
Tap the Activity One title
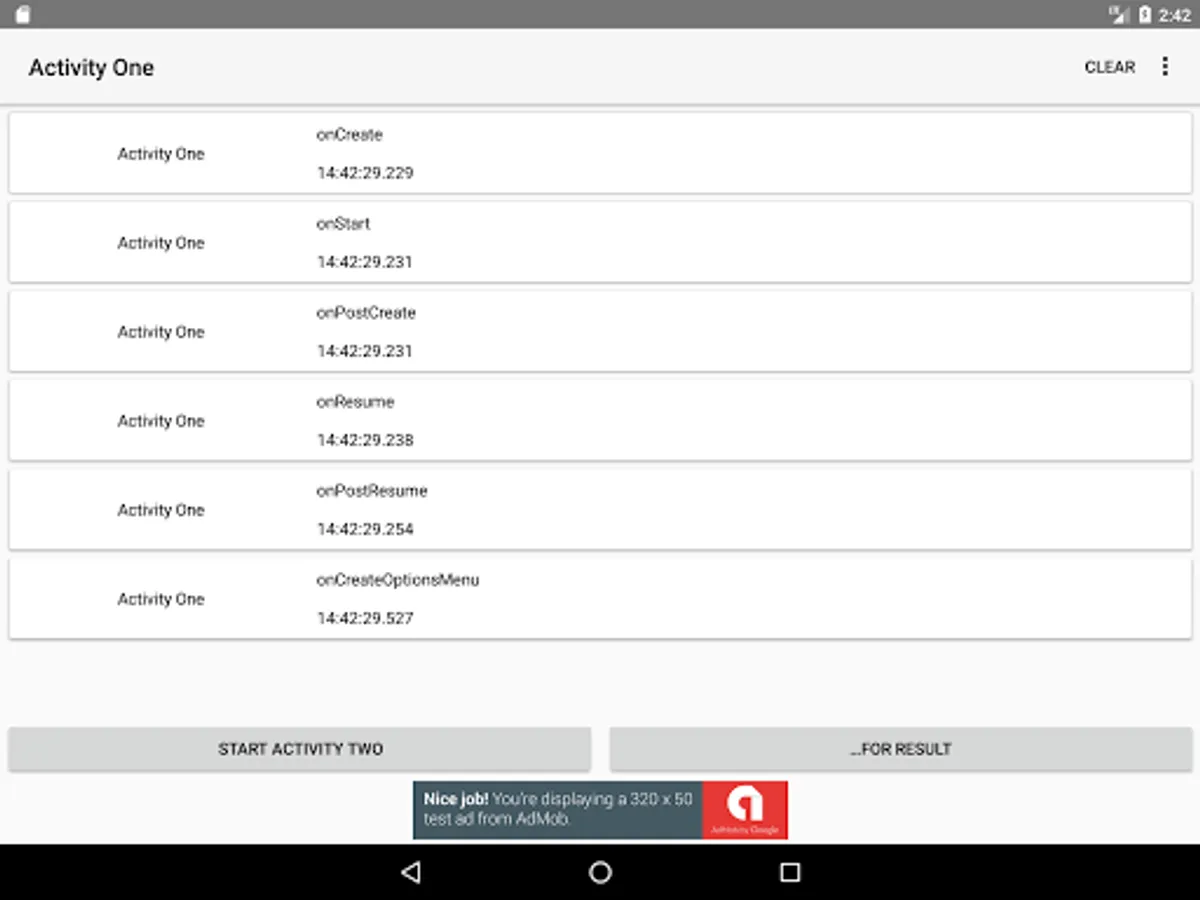[91, 67]
